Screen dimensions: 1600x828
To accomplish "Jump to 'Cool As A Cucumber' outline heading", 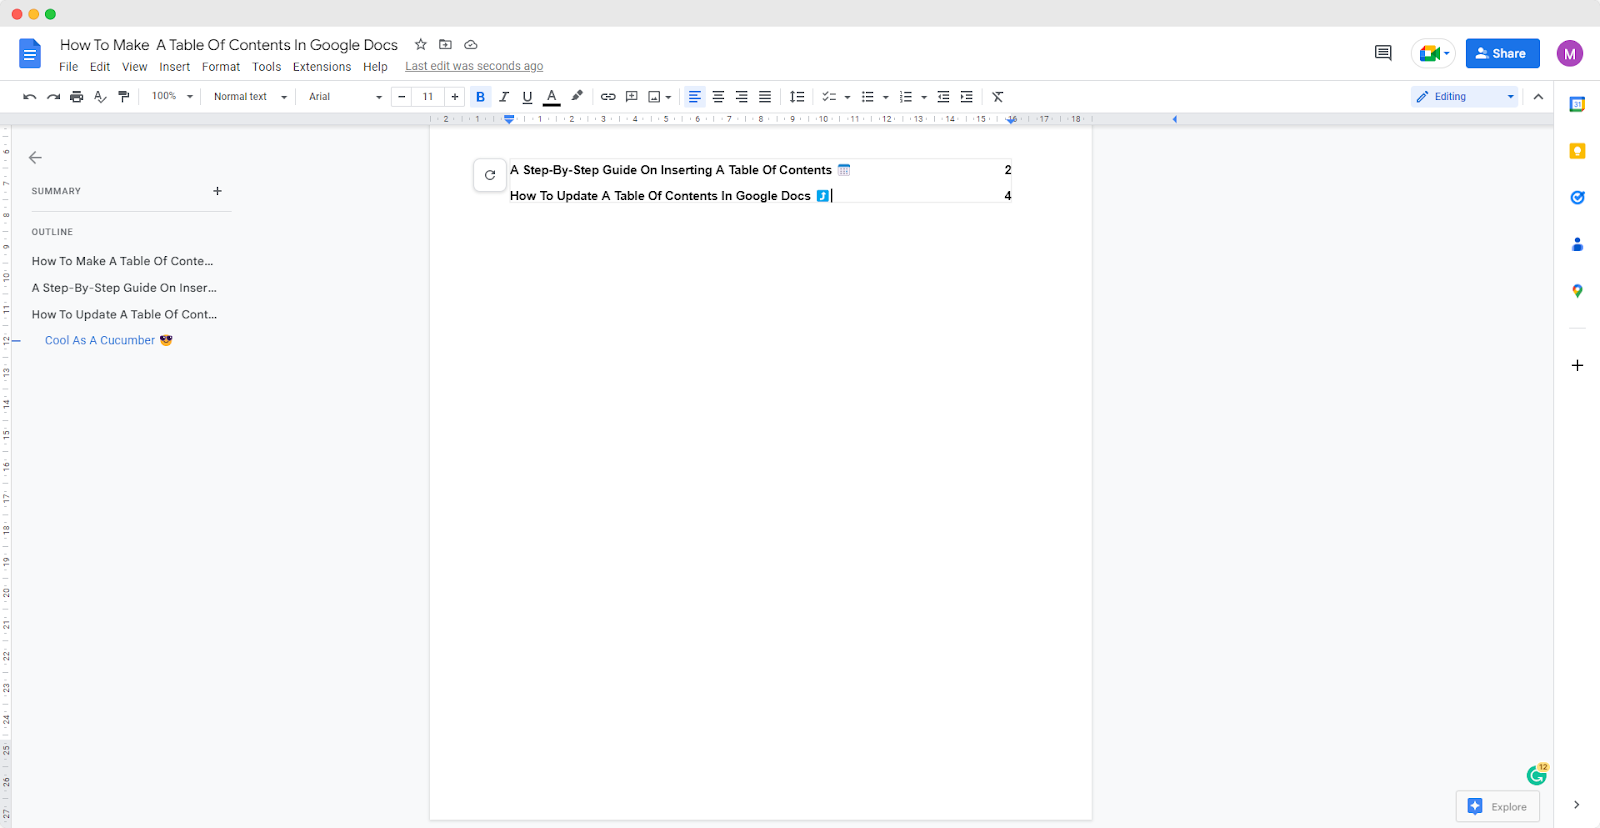I will pos(108,341).
